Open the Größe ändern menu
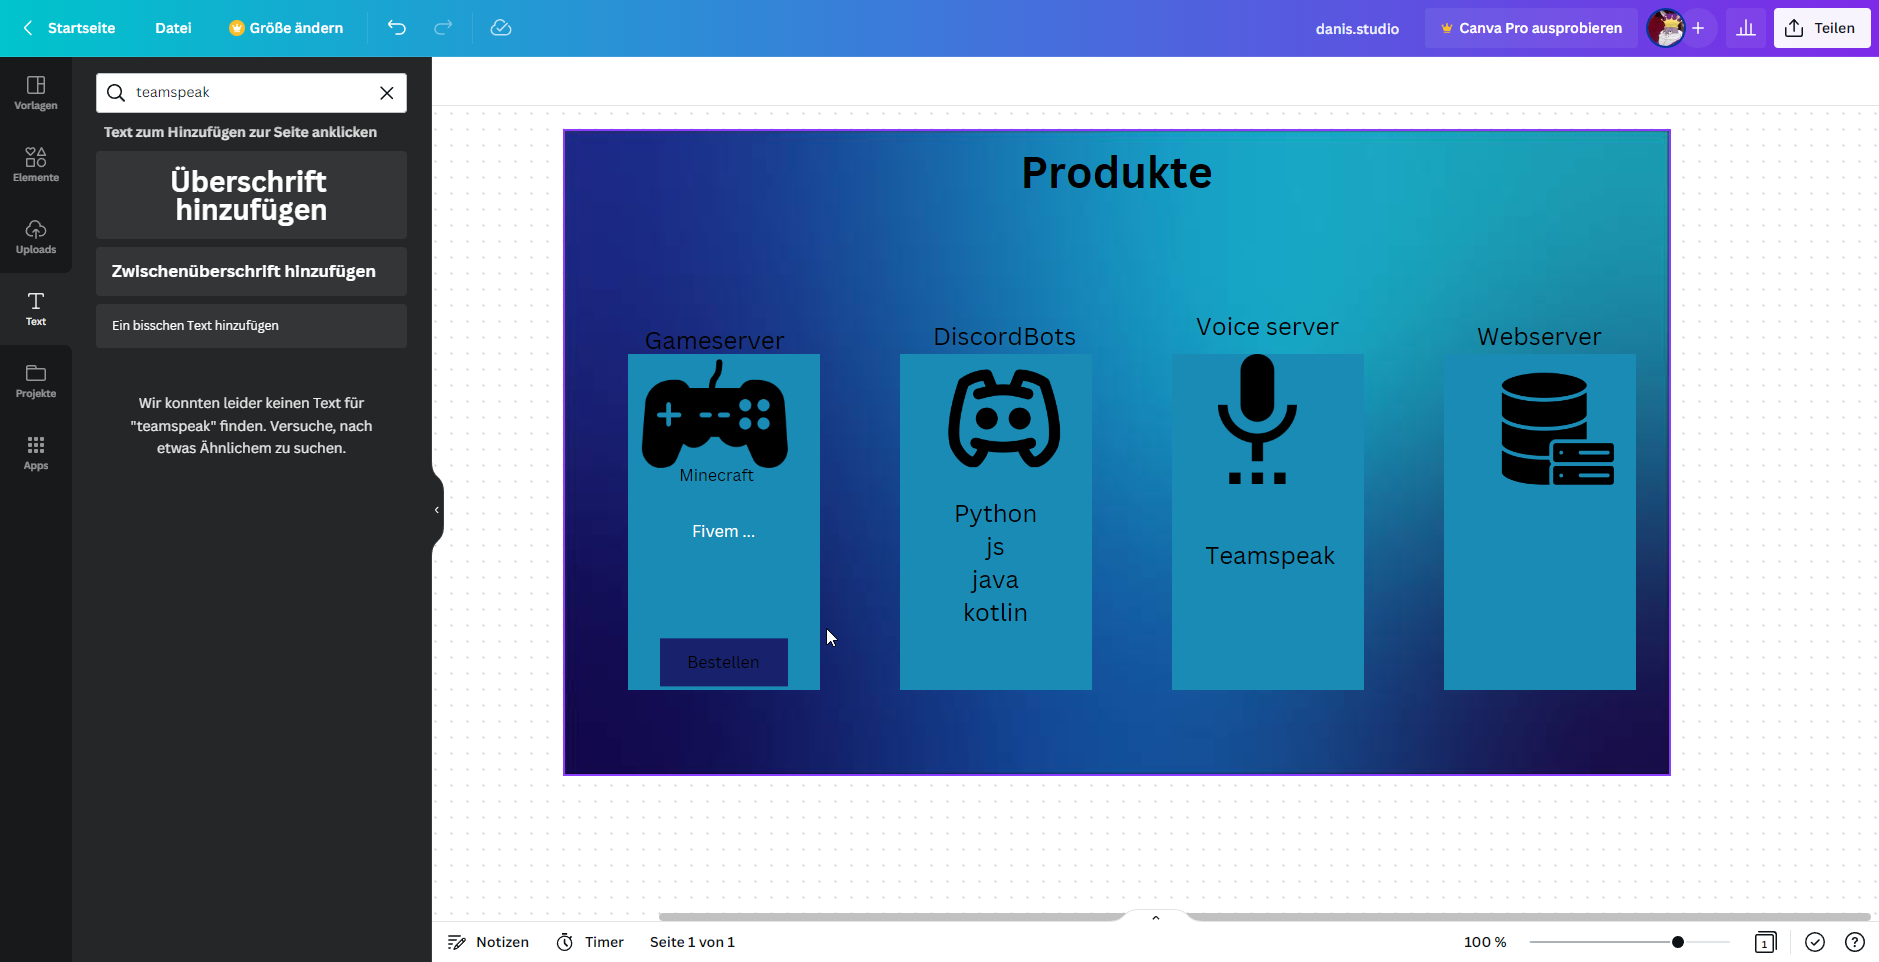The height and width of the screenshot is (962, 1879). 286,28
